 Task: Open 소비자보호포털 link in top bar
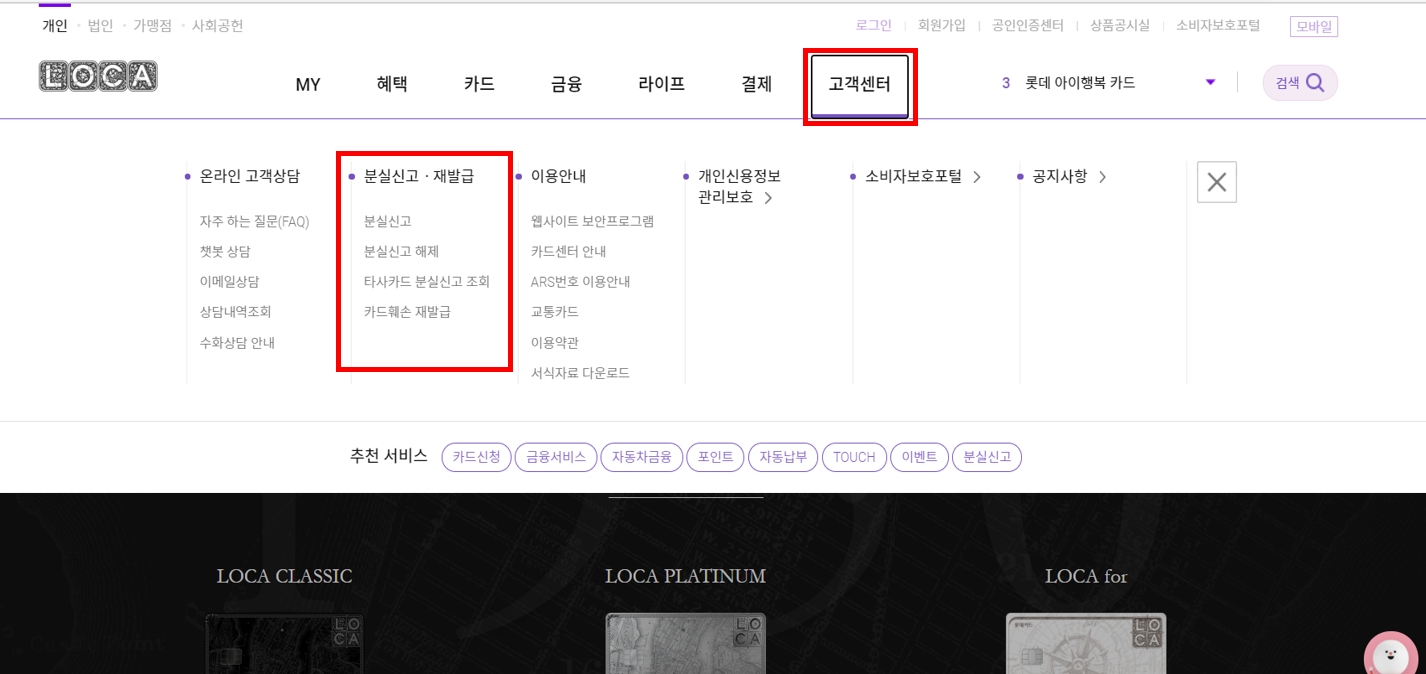(1218, 26)
